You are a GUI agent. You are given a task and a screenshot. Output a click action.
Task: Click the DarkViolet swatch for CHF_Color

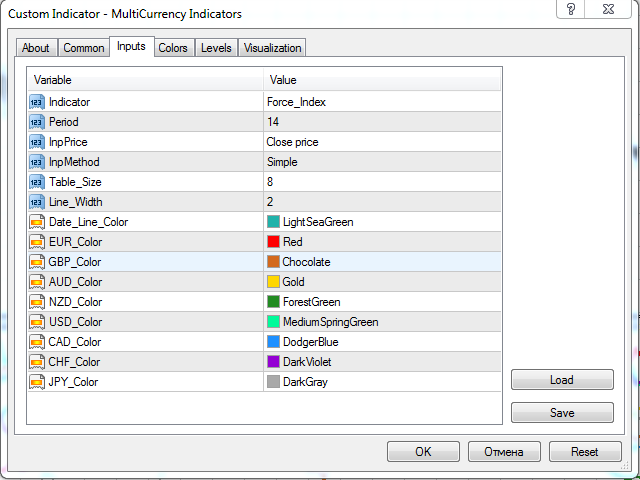273,362
